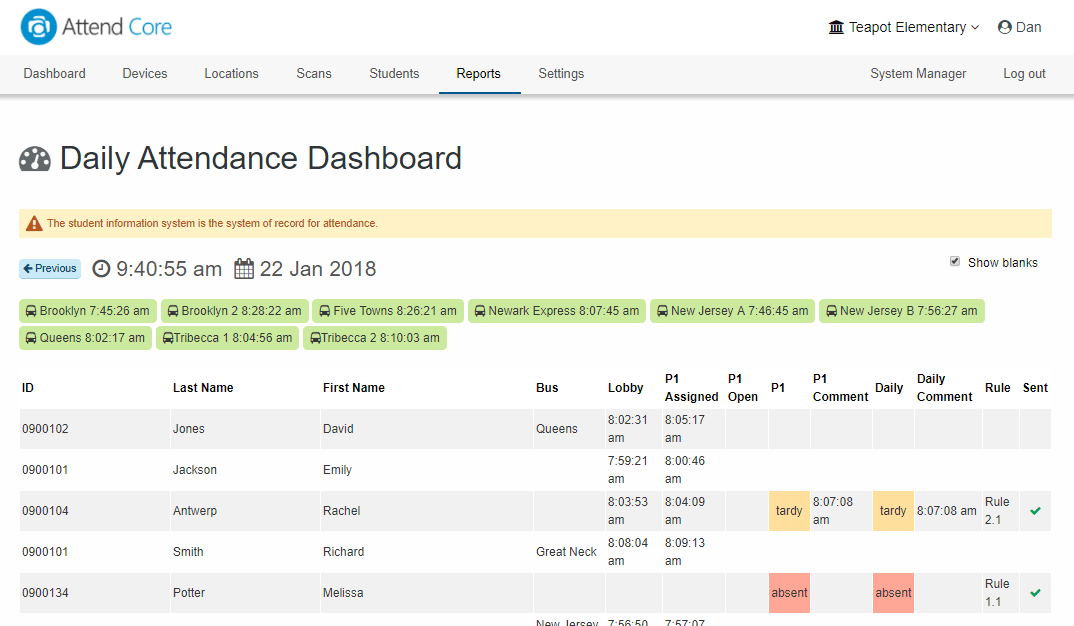Click the Previous day button
This screenshot has width=1074, height=626.
[x=50, y=268]
